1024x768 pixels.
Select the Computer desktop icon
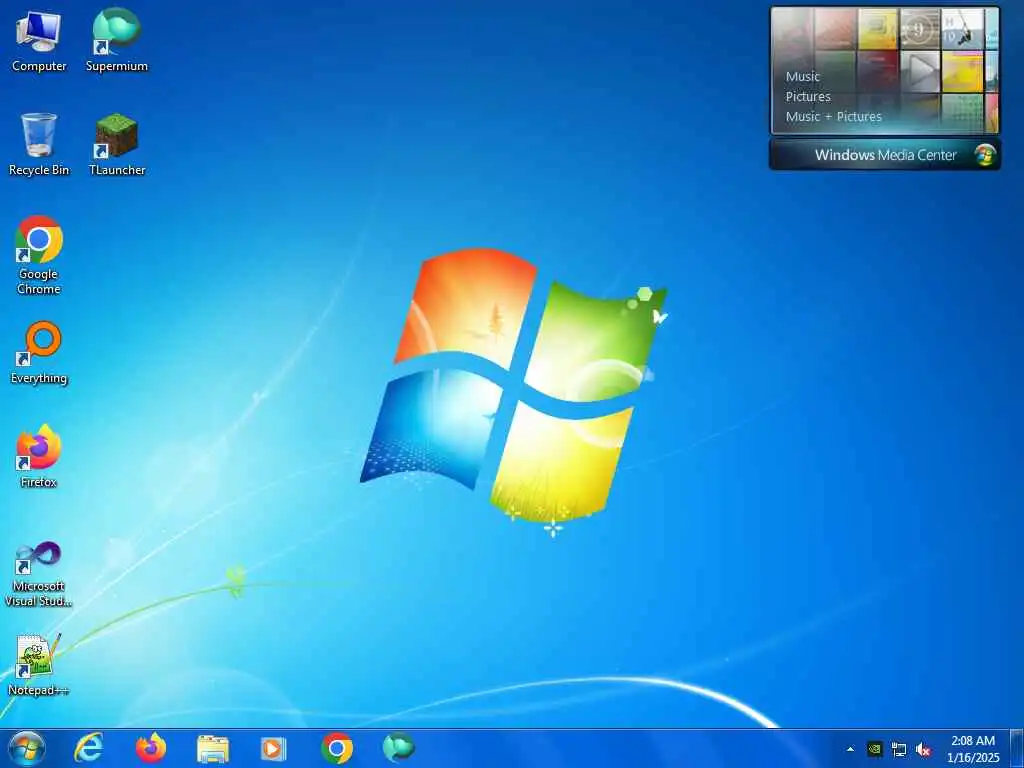point(39,40)
